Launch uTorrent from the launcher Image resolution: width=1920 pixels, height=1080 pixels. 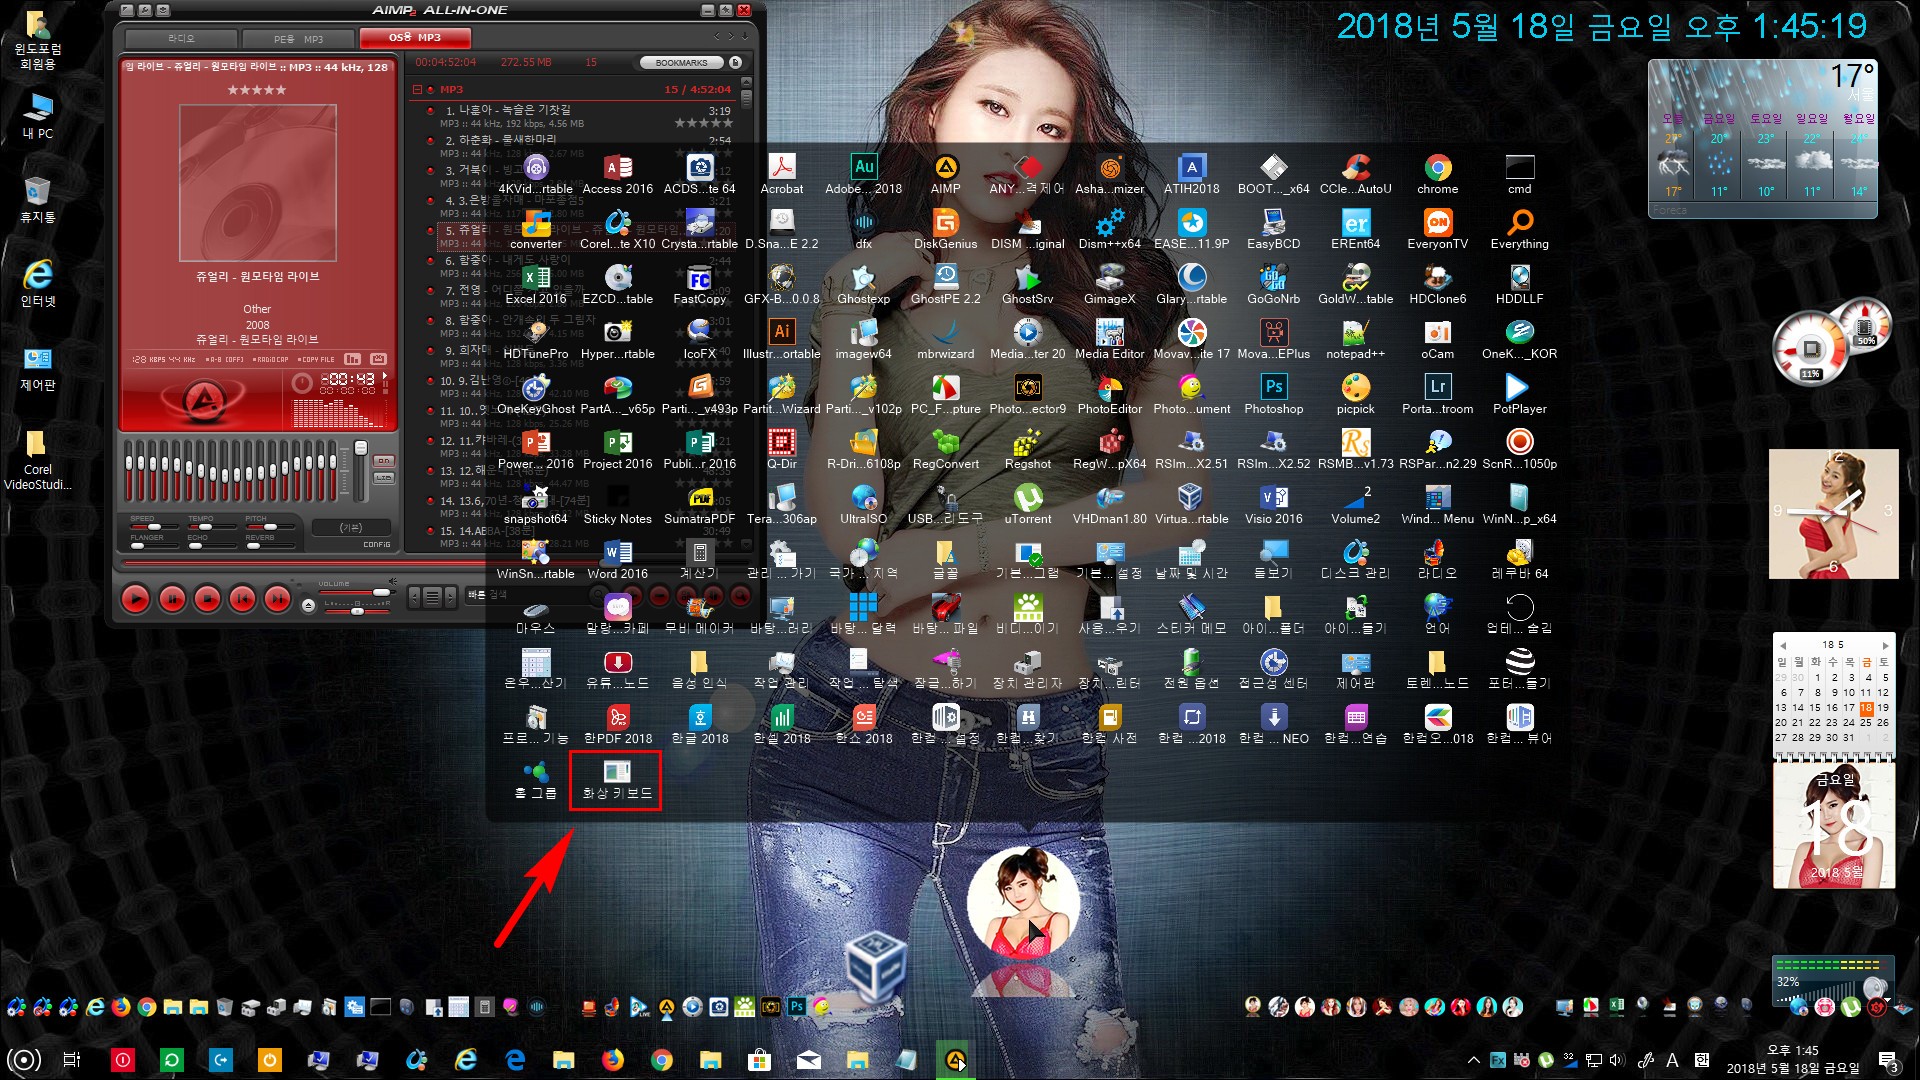(x=1027, y=505)
